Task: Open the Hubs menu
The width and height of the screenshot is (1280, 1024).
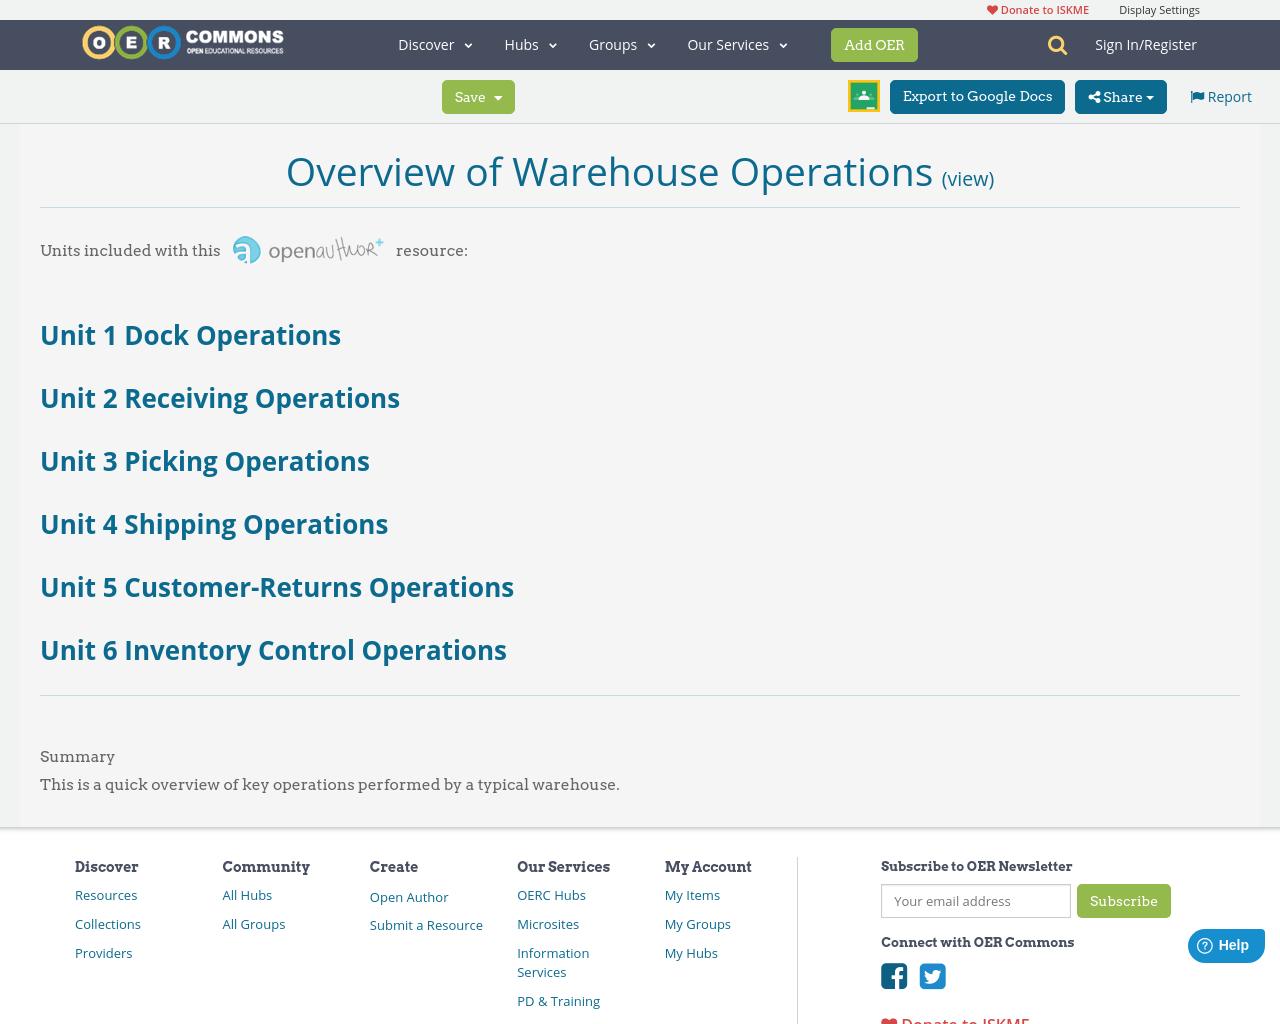Action: pyautogui.click(x=530, y=44)
